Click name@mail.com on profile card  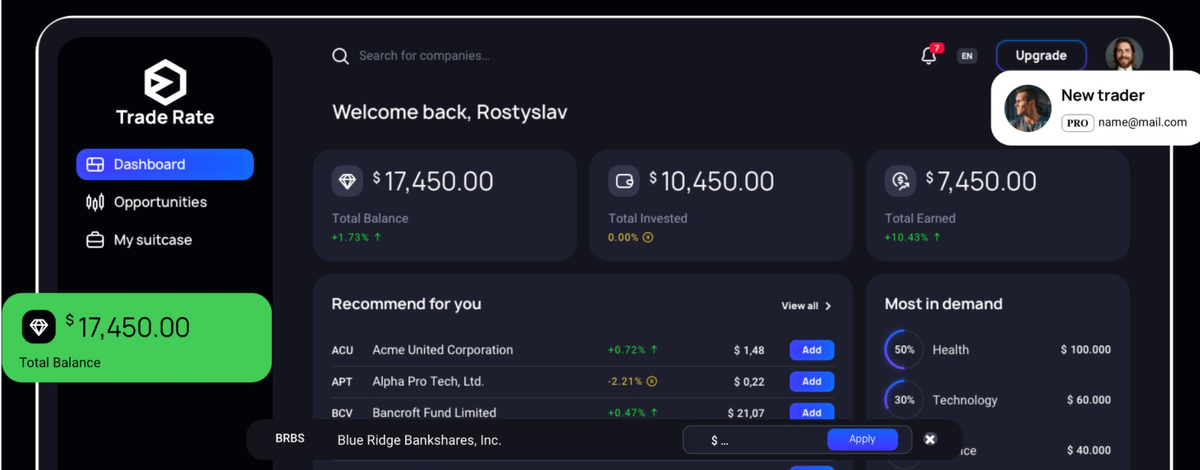[x=1142, y=123]
